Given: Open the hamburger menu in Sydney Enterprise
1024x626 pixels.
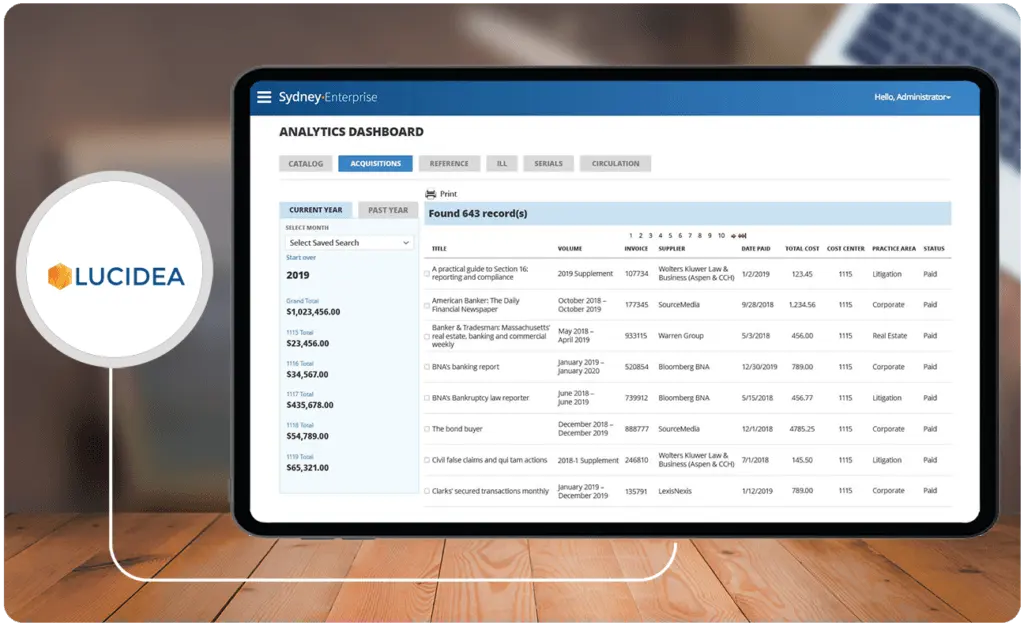Looking at the screenshot, I should pos(264,97).
